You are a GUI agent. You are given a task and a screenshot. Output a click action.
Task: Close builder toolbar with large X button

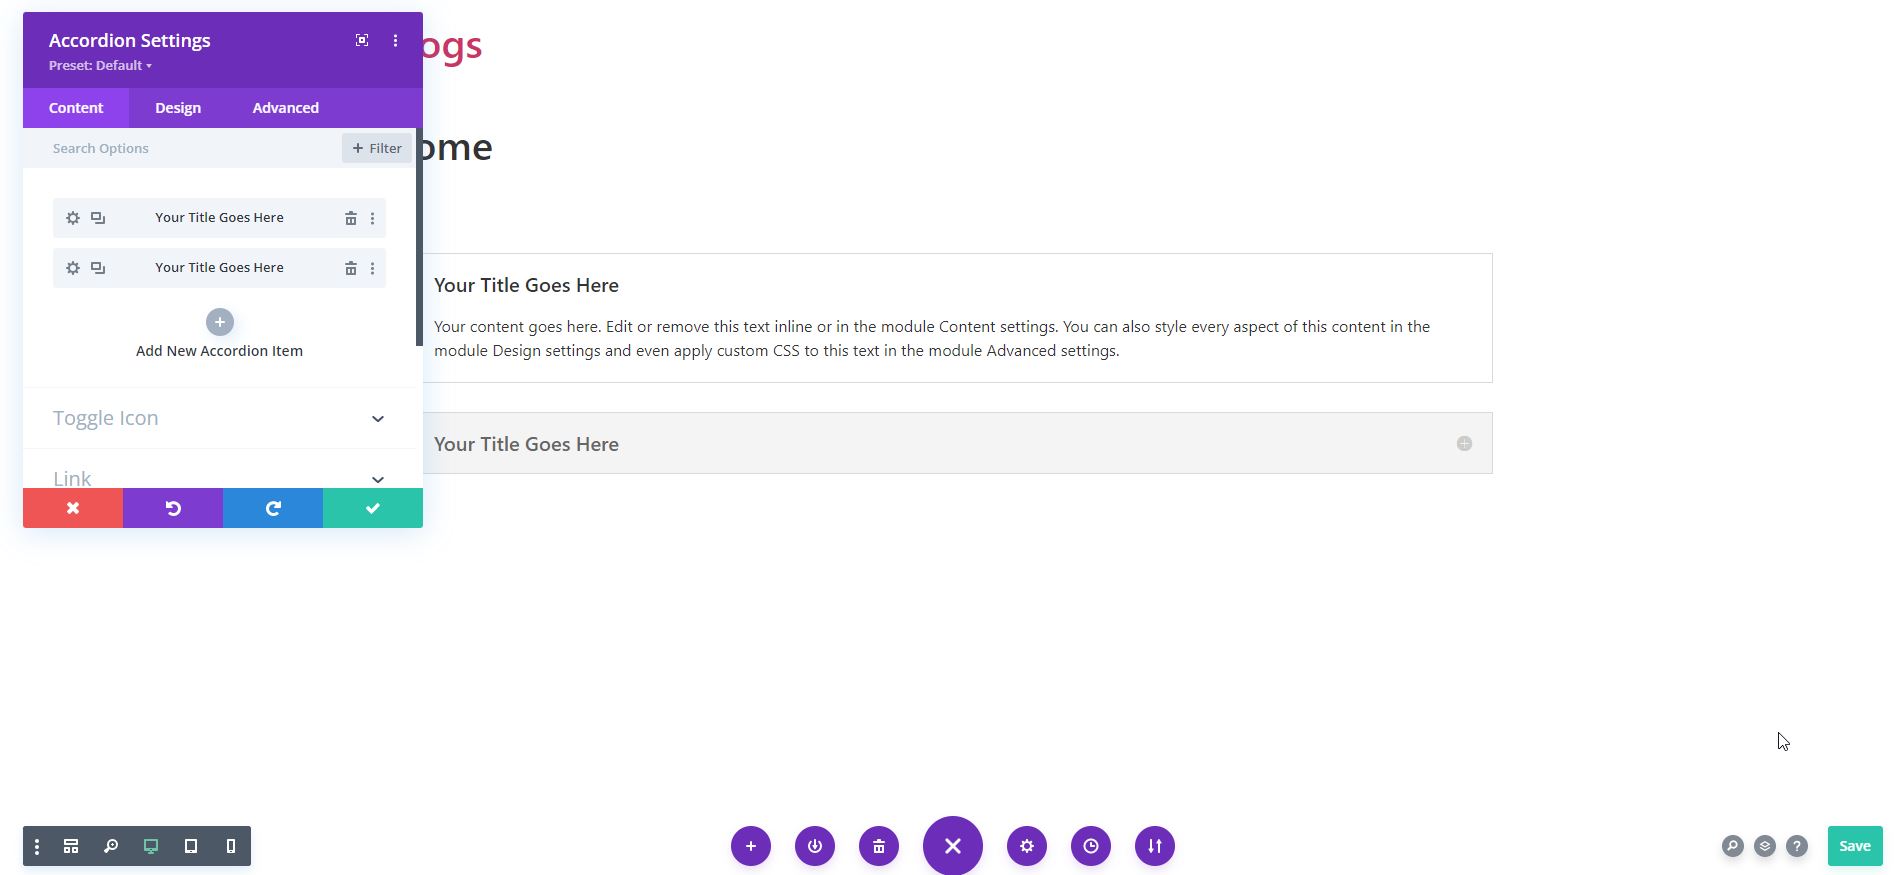click(953, 846)
